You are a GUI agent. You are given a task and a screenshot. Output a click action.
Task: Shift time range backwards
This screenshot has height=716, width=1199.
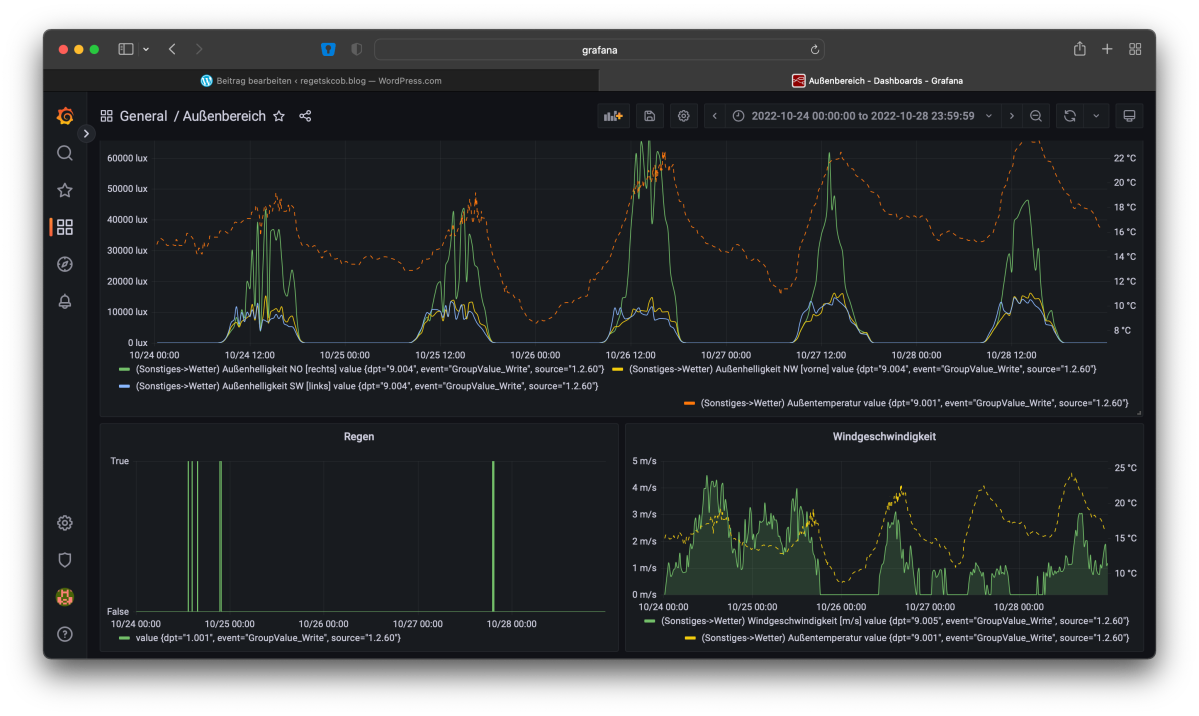click(x=715, y=116)
